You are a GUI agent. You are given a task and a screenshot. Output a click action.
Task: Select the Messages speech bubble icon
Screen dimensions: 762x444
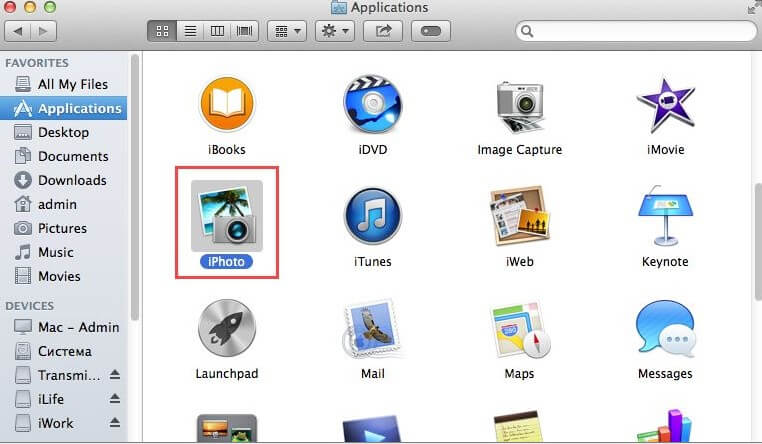(x=665, y=328)
